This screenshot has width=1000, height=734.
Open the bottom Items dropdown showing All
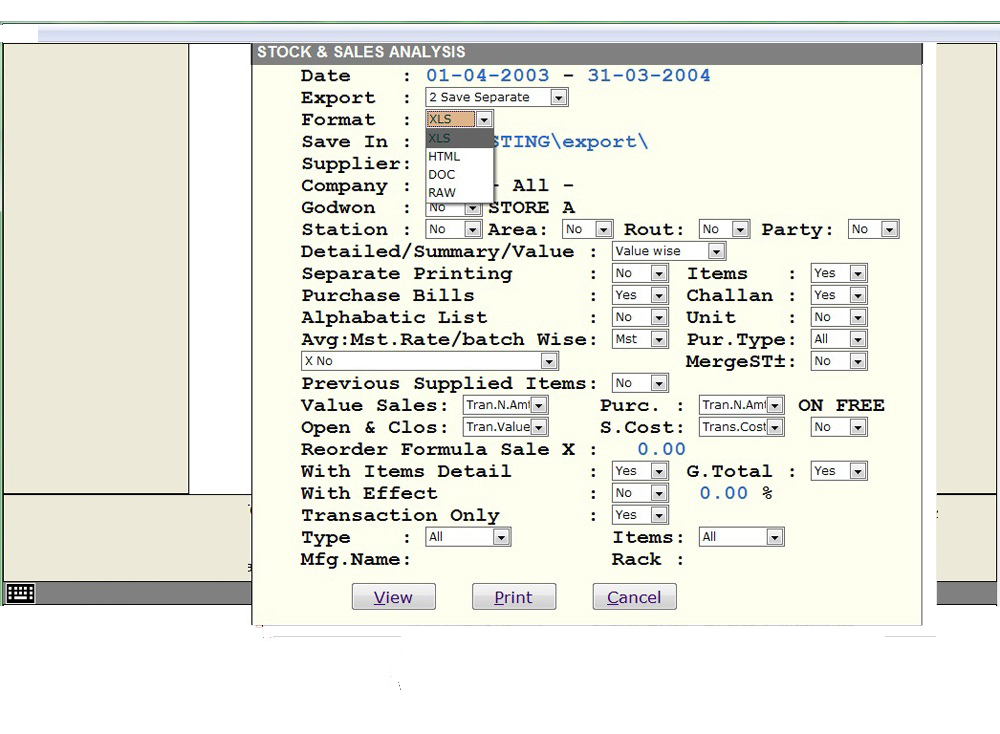[741, 537]
